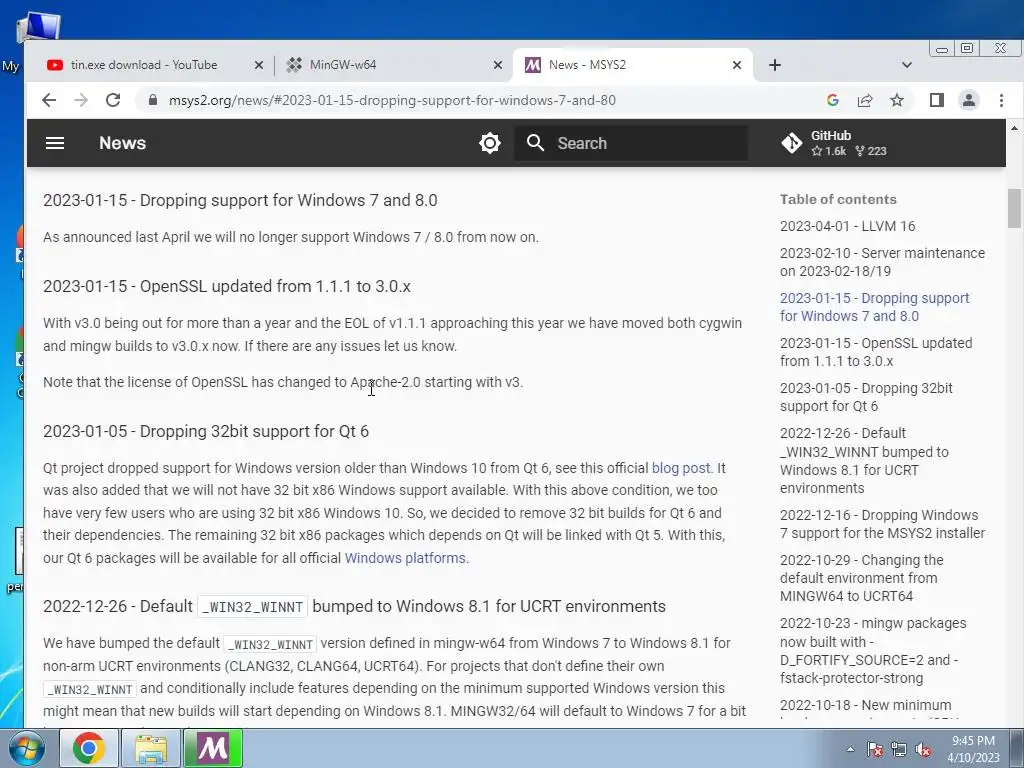1024x768 pixels.
Task: Select the TOC entry for dropping Windows 7 and 8.0
Action: pyautogui.click(x=874, y=307)
